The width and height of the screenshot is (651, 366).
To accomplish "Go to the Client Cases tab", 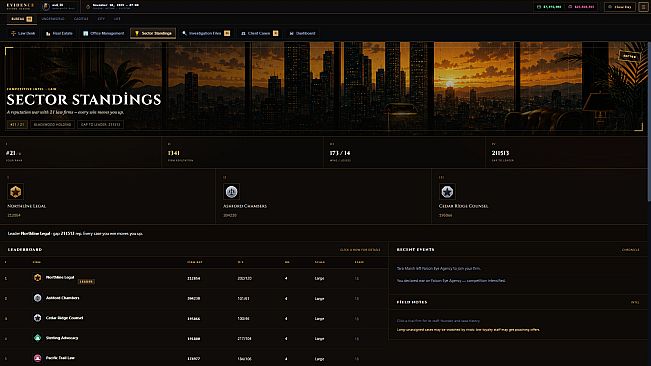I will (x=260, y=33).
